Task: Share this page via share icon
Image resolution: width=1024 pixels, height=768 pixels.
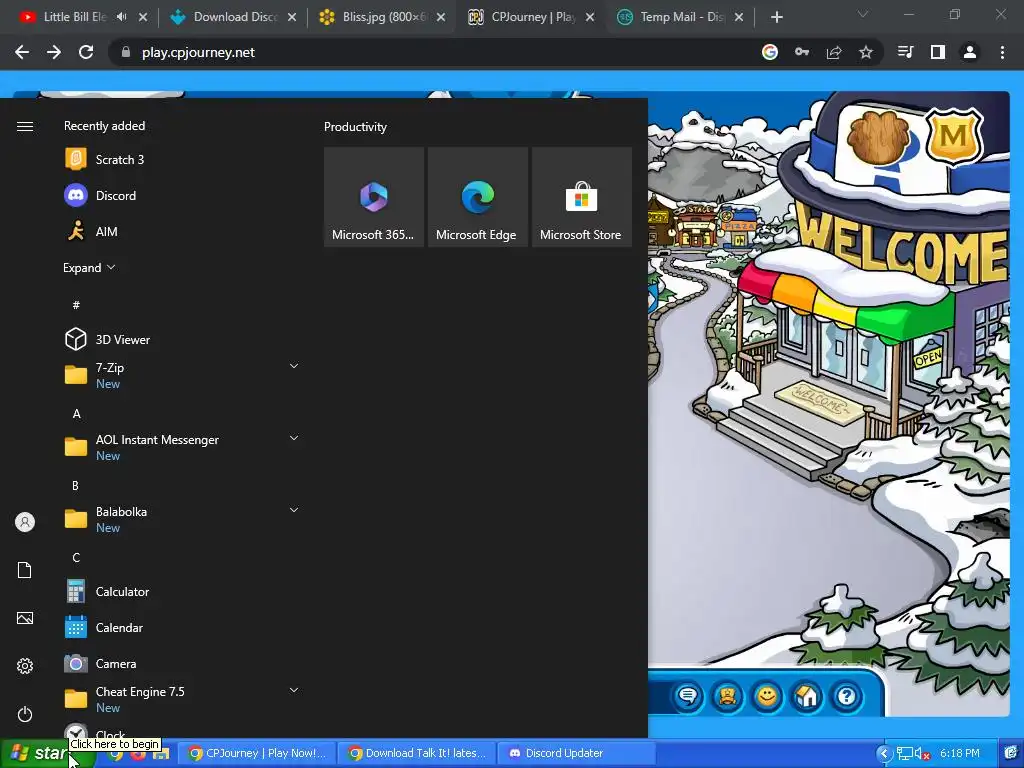Action: coord(834,52)
